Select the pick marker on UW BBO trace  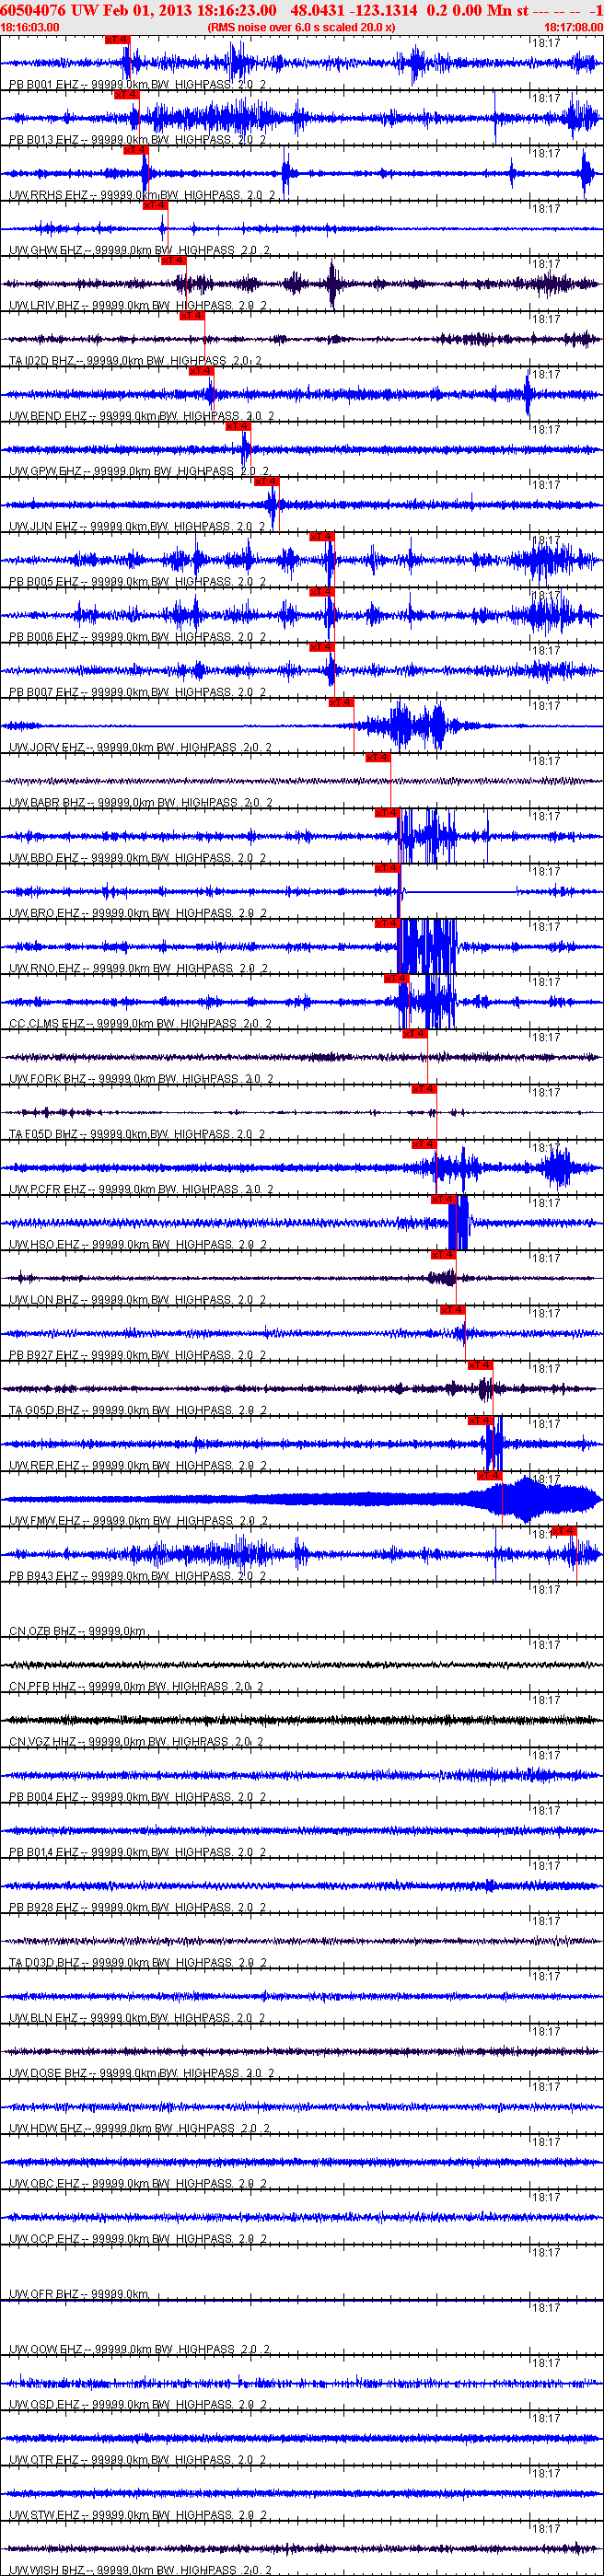387,813
